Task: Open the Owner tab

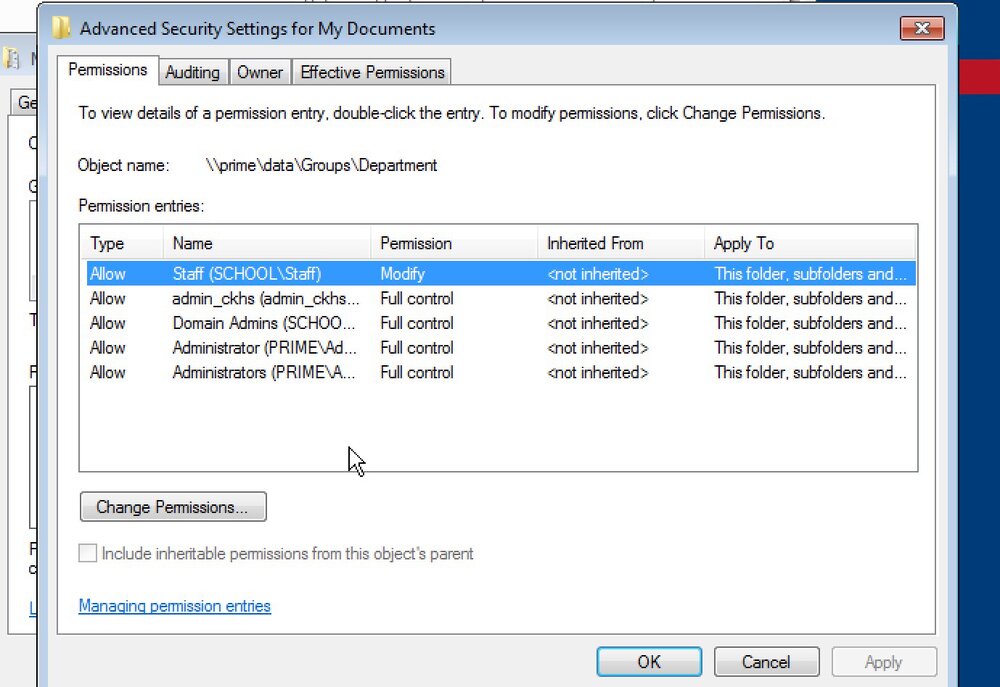Action: coord(260,72)
